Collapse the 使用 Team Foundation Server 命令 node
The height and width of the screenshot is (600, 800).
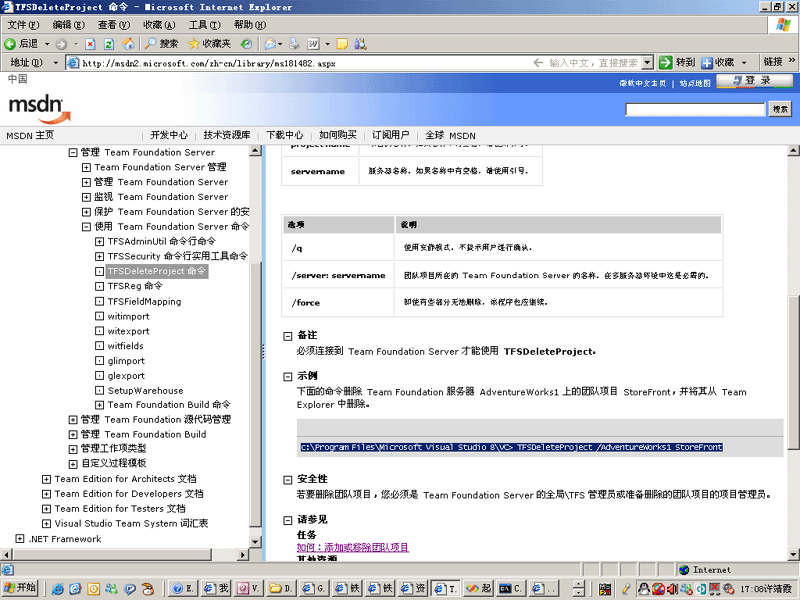[86, 227]
